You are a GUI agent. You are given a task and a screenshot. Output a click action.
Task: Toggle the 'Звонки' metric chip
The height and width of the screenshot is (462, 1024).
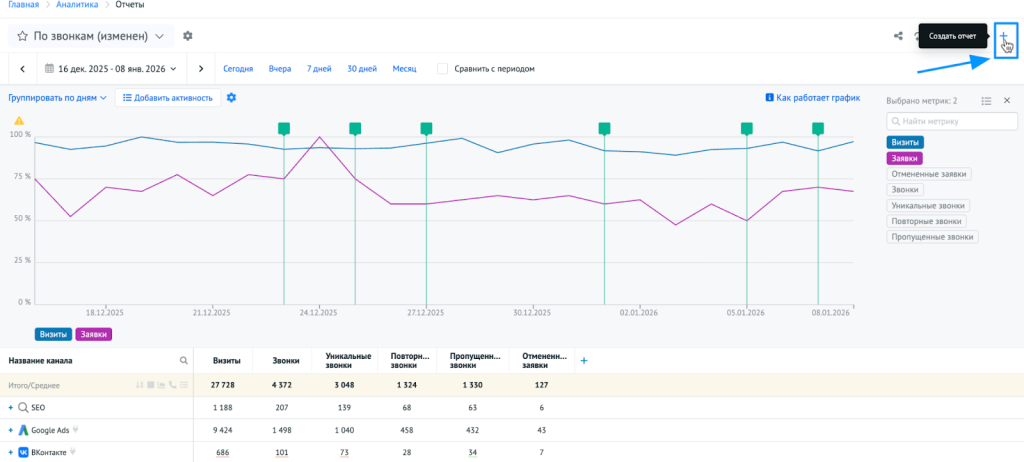pos(907,189)
